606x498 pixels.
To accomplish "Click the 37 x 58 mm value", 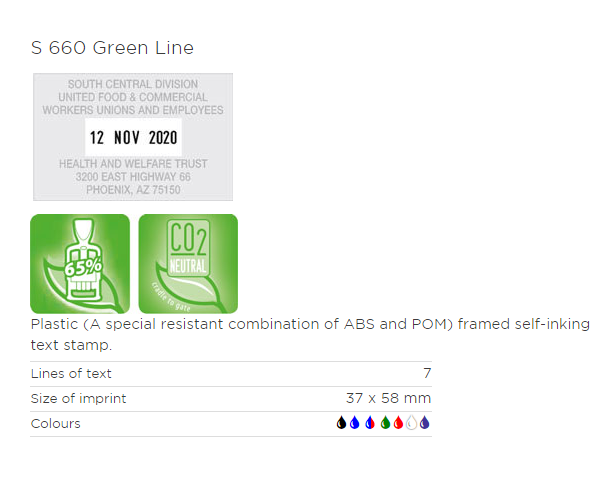I will point(388,398).
